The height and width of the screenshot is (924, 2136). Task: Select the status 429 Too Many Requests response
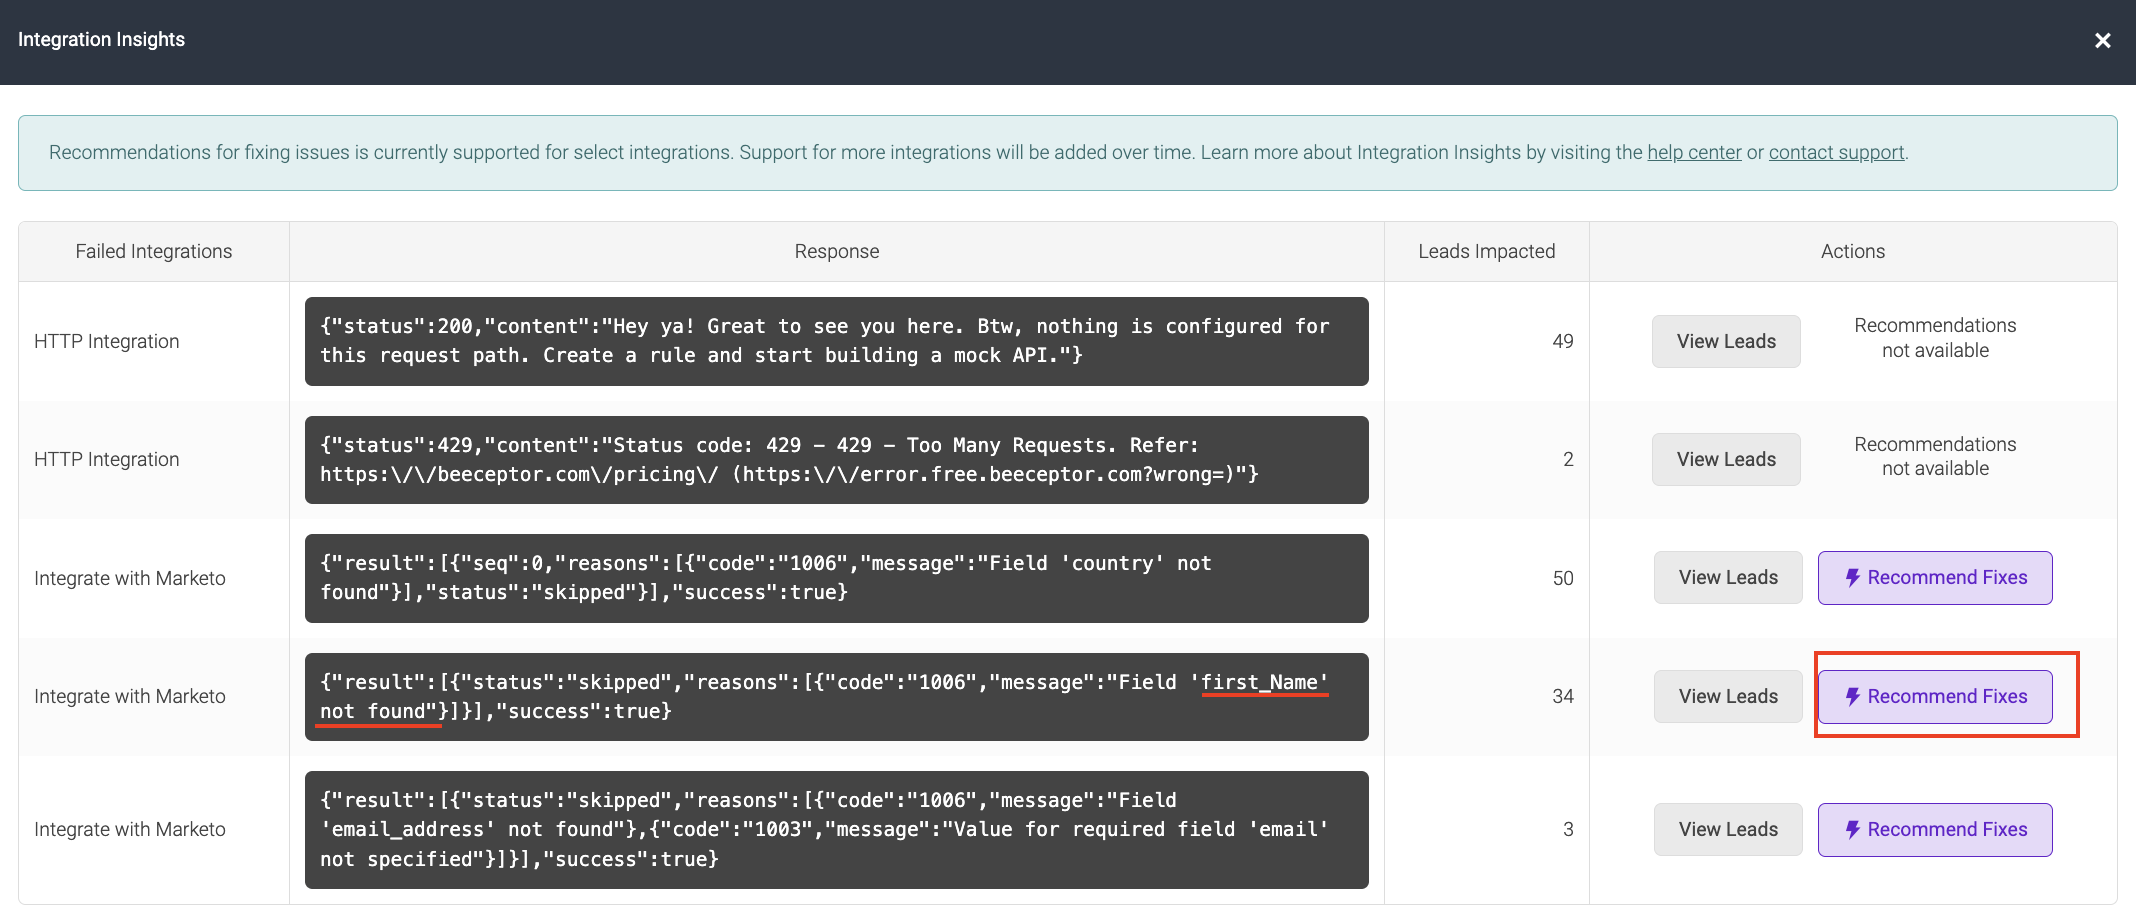pos(837,460)
